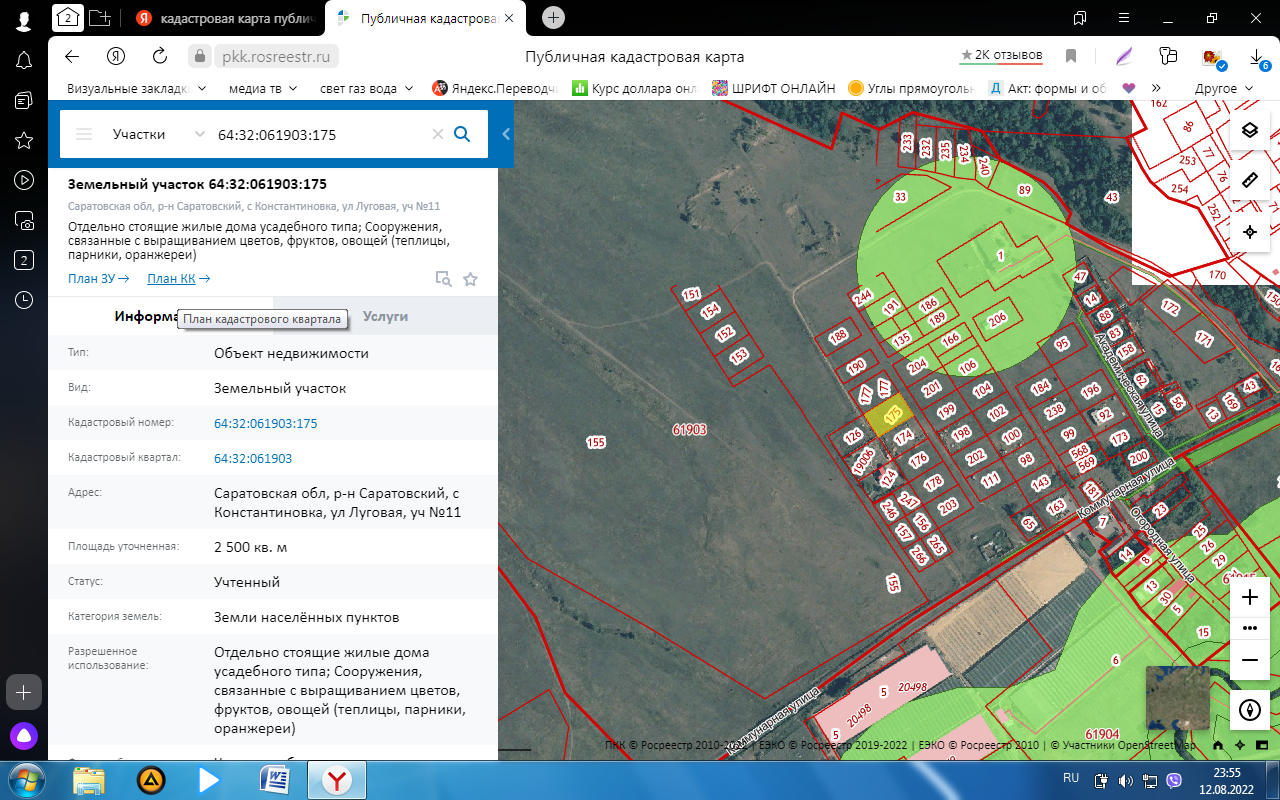The height and width of the screenshot is (800, 1280).
Task: Open the План КК link
Action: click(178, 279)
